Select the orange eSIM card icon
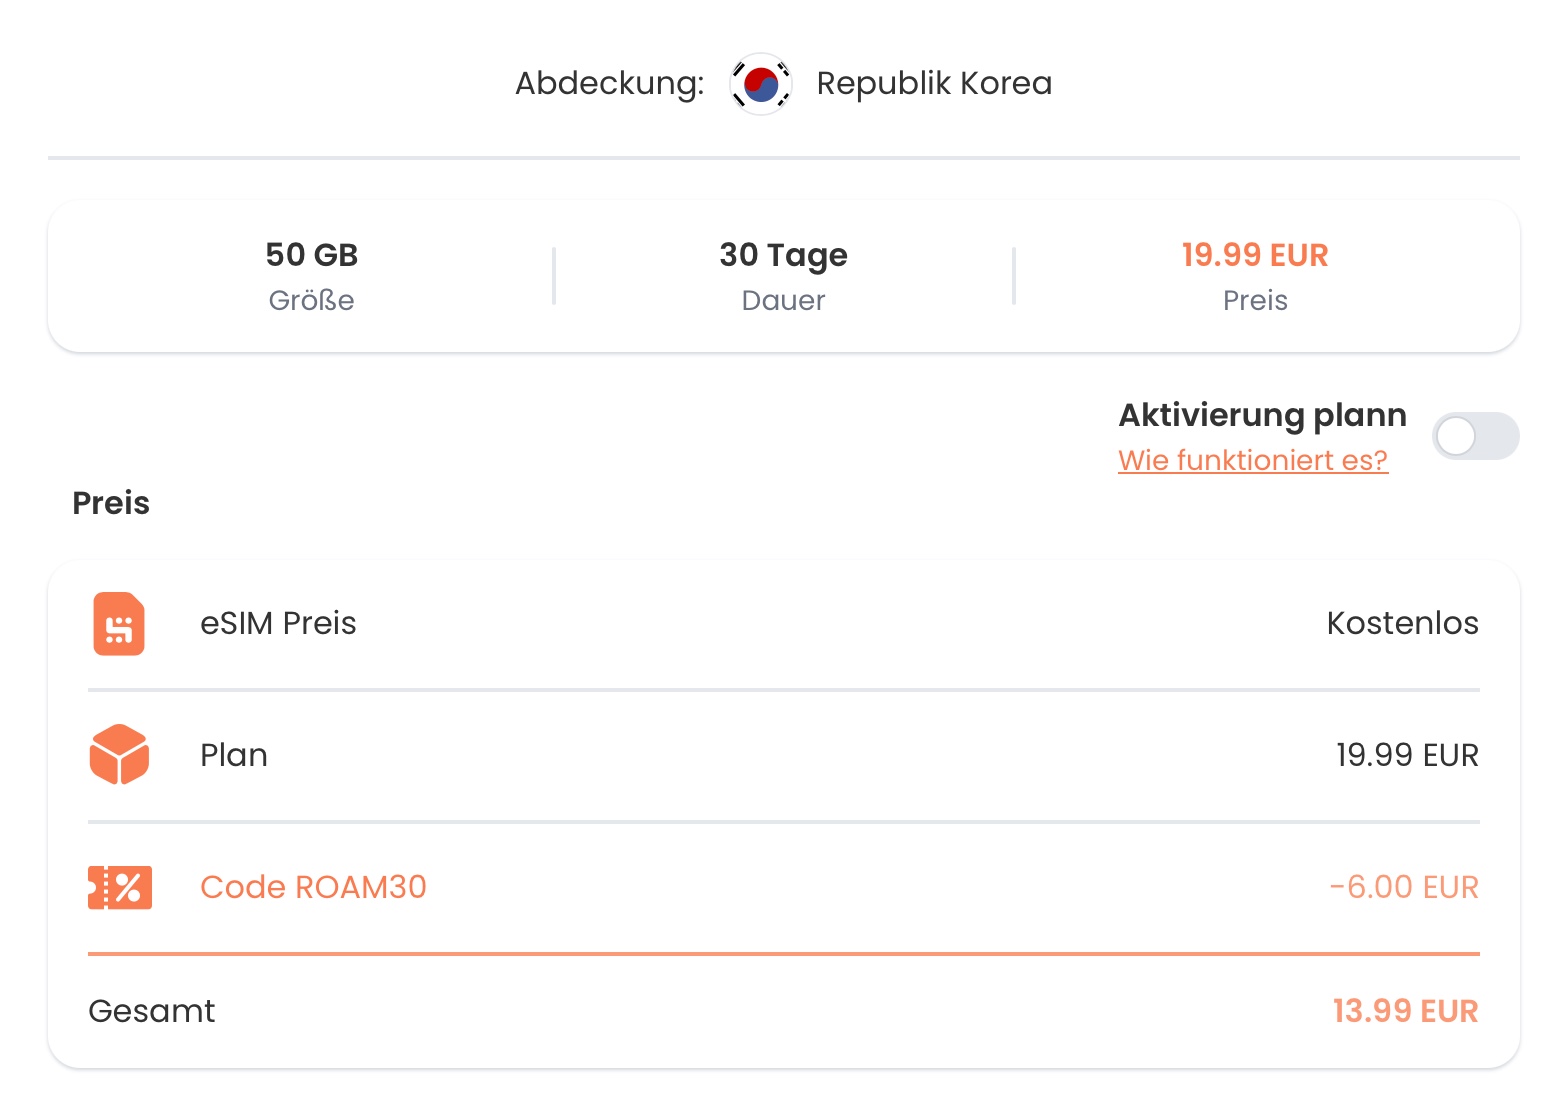 (118, 623)
